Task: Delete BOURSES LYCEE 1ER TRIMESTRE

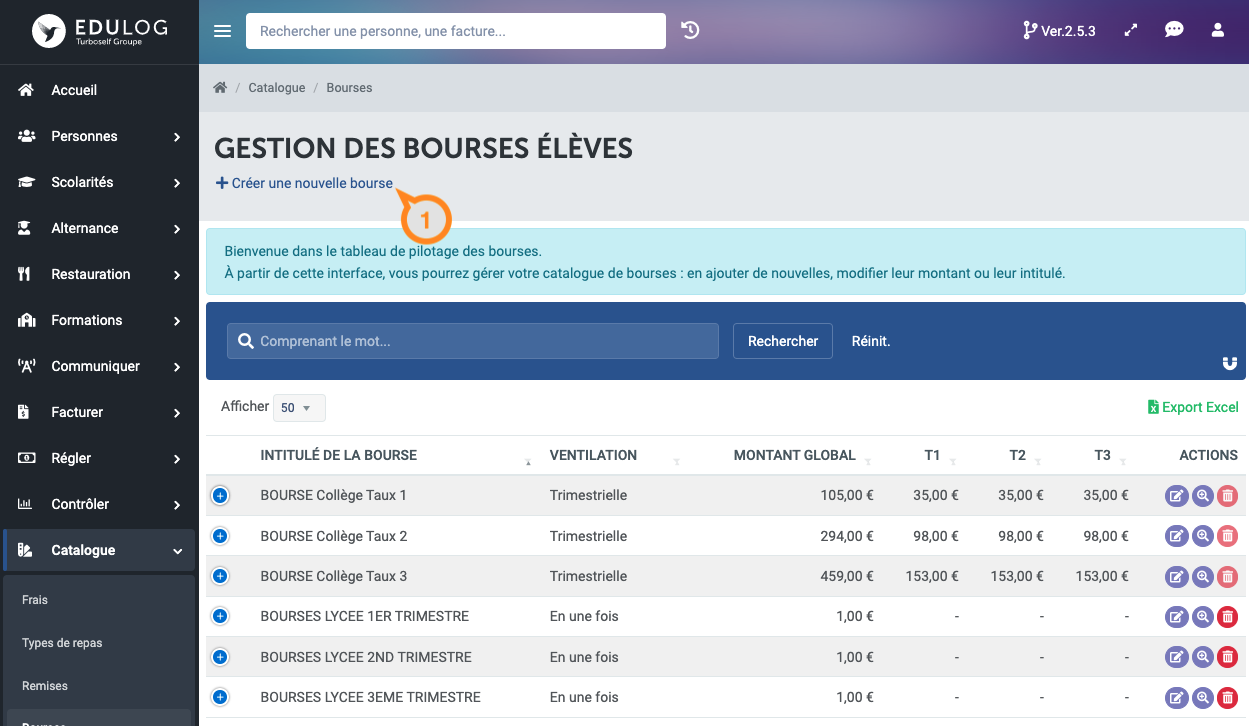Action: click(1228, 617)
